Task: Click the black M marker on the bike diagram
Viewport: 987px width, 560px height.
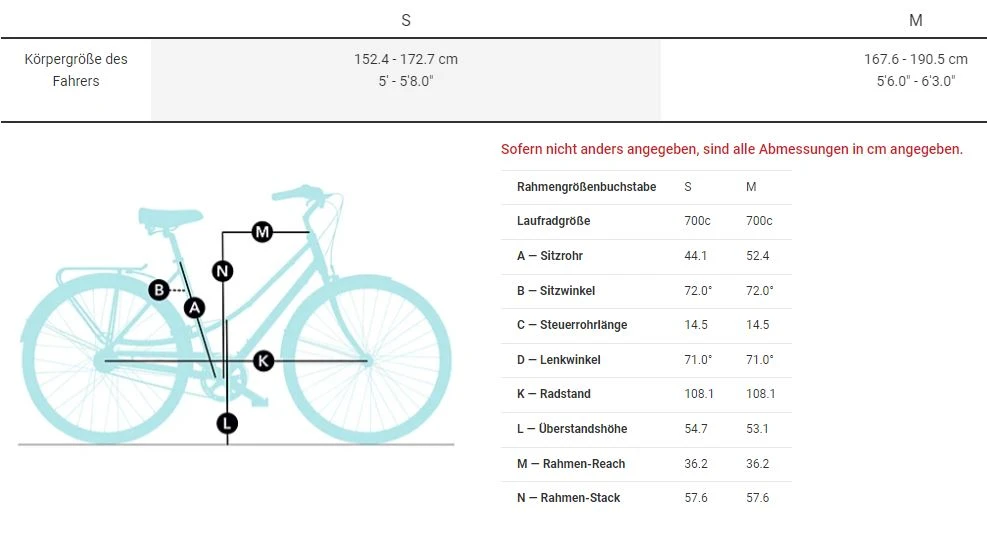Action: 262,232
